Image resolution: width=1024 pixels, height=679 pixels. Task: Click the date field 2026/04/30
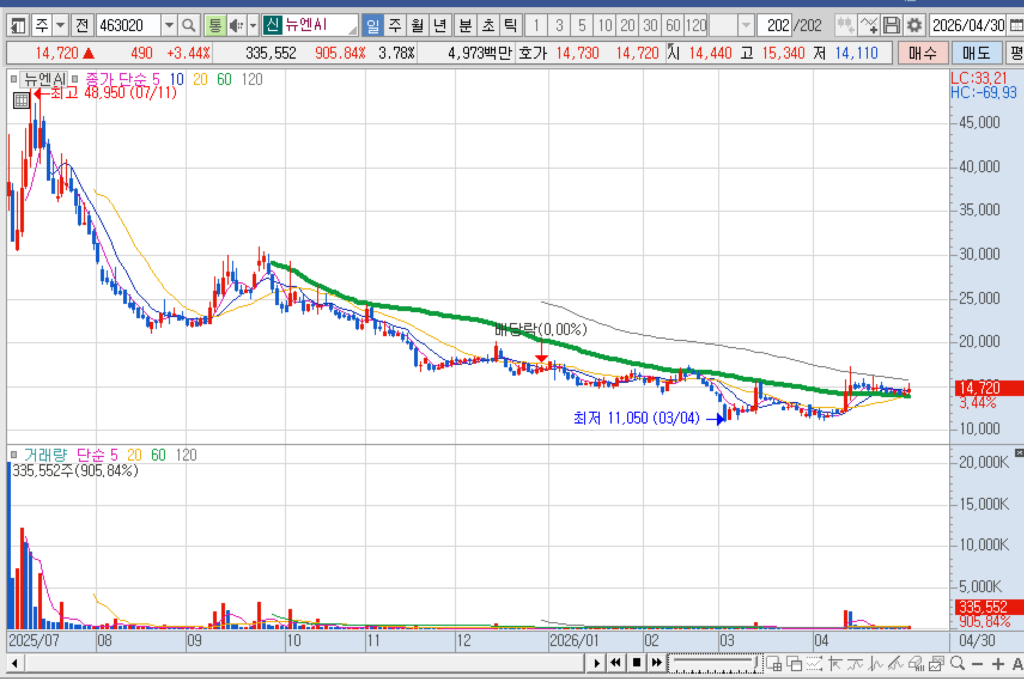[x=968, y=25]
